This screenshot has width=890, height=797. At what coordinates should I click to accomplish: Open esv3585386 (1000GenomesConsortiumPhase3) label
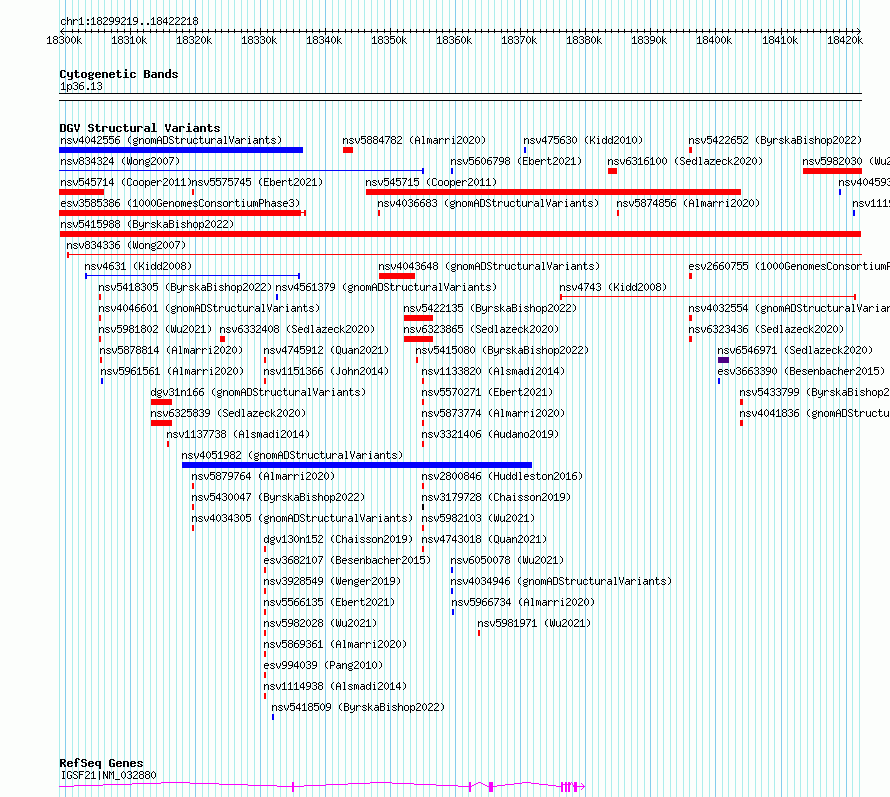(180, 203)
